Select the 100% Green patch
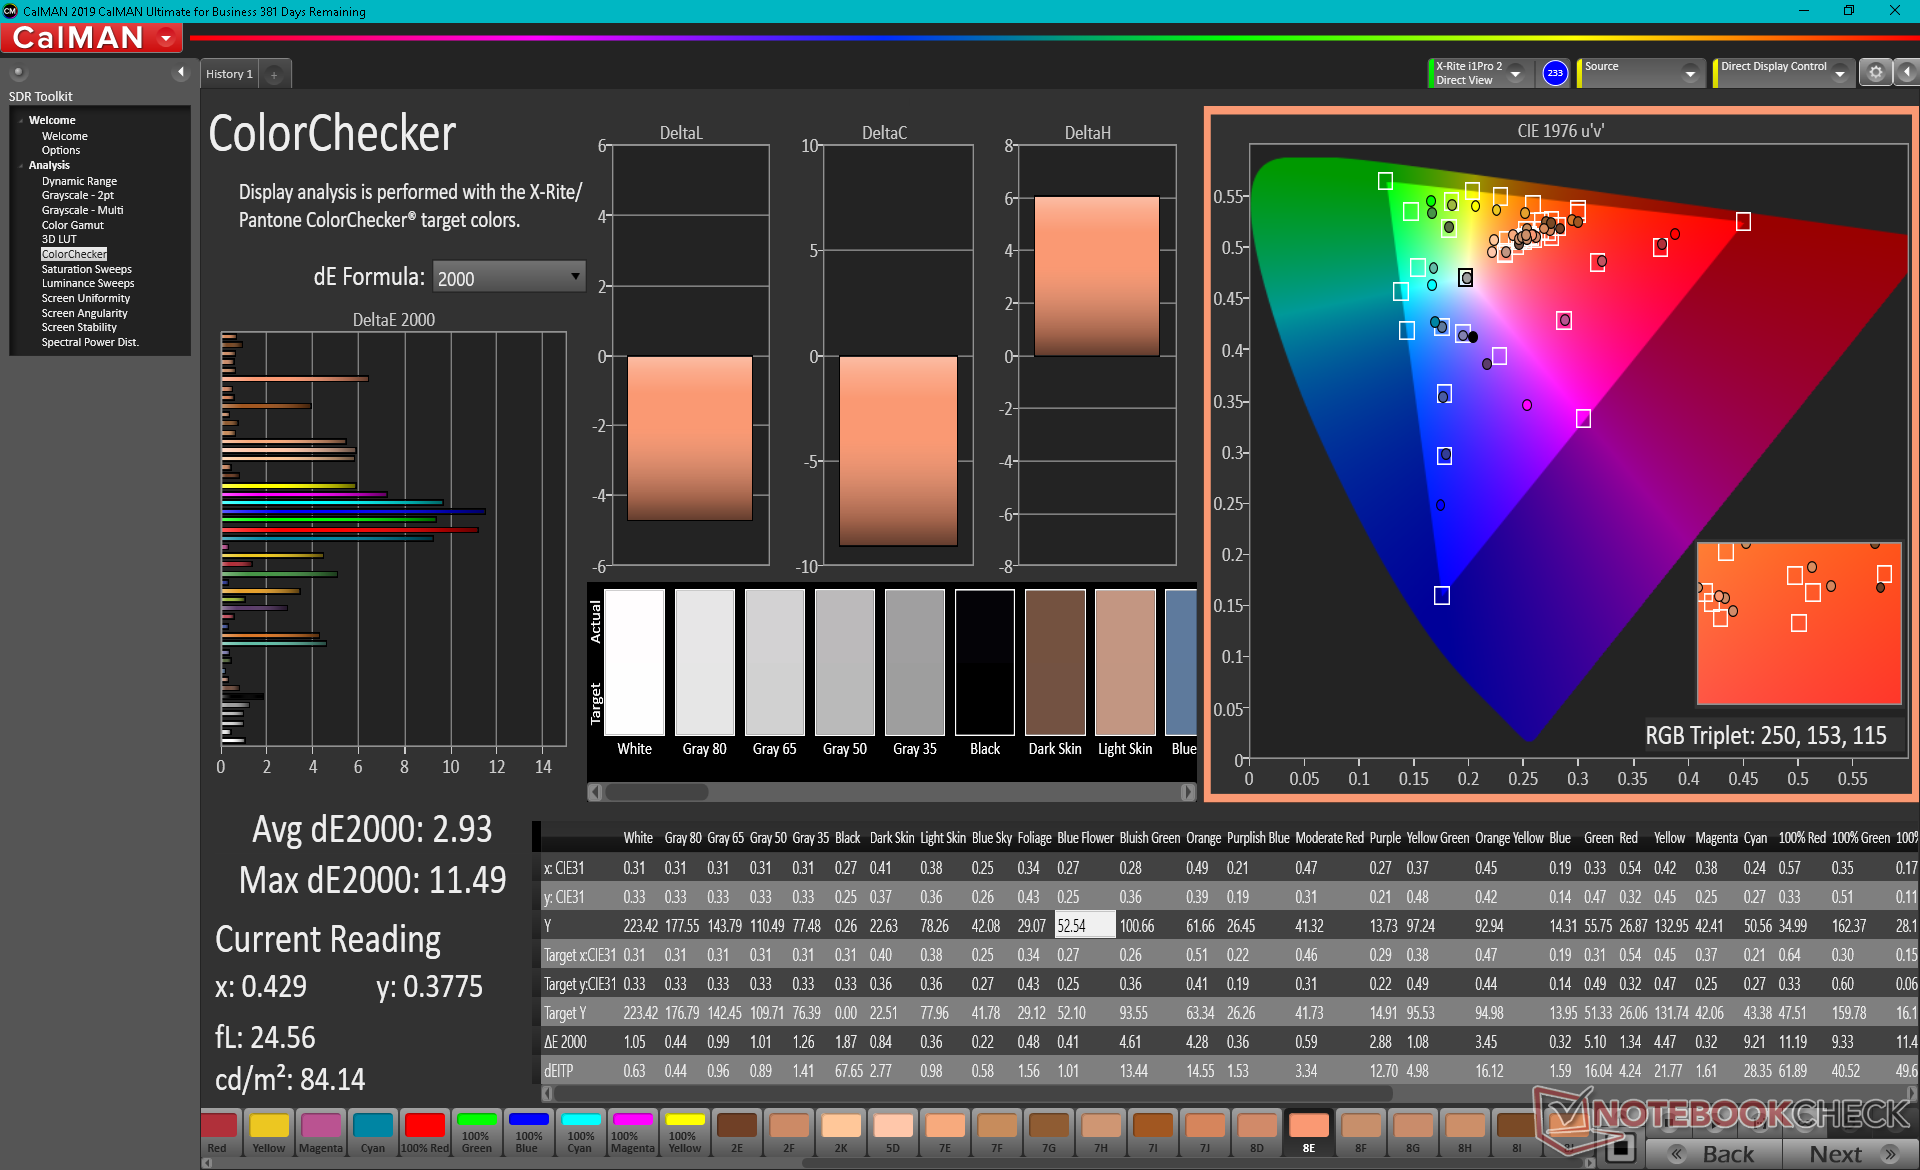The image size is (1920, 1170). click(x=477, y=1132)
